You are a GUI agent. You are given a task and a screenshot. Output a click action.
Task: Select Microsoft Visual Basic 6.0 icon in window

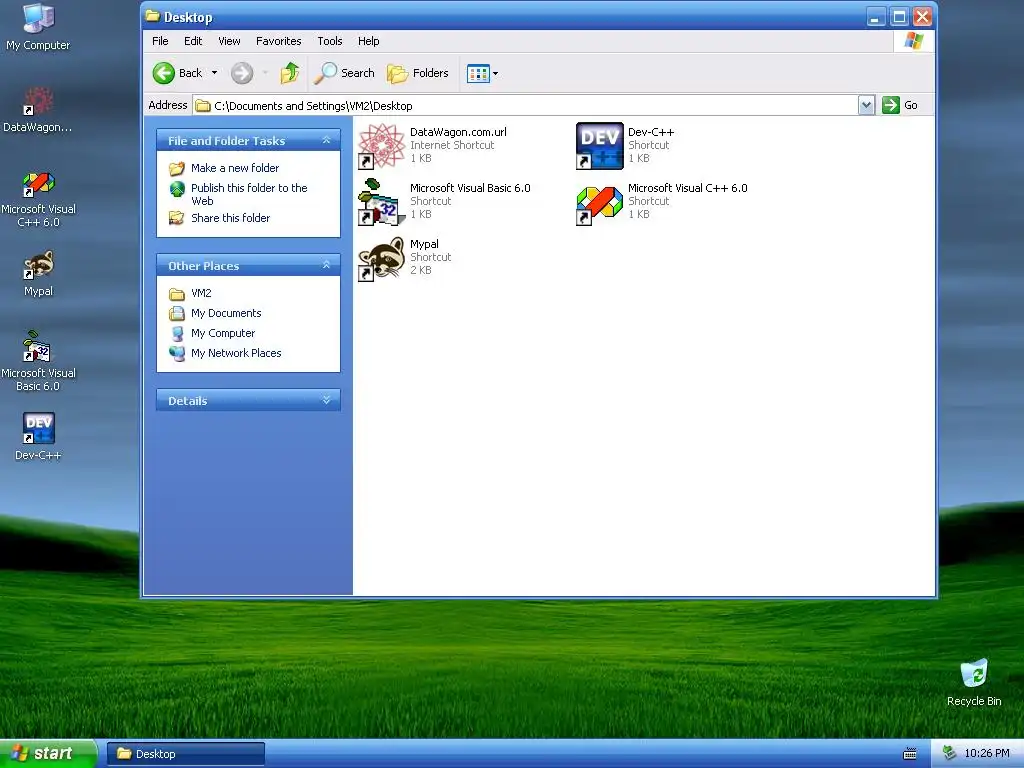pyautogui.click(x=381, y=202)
